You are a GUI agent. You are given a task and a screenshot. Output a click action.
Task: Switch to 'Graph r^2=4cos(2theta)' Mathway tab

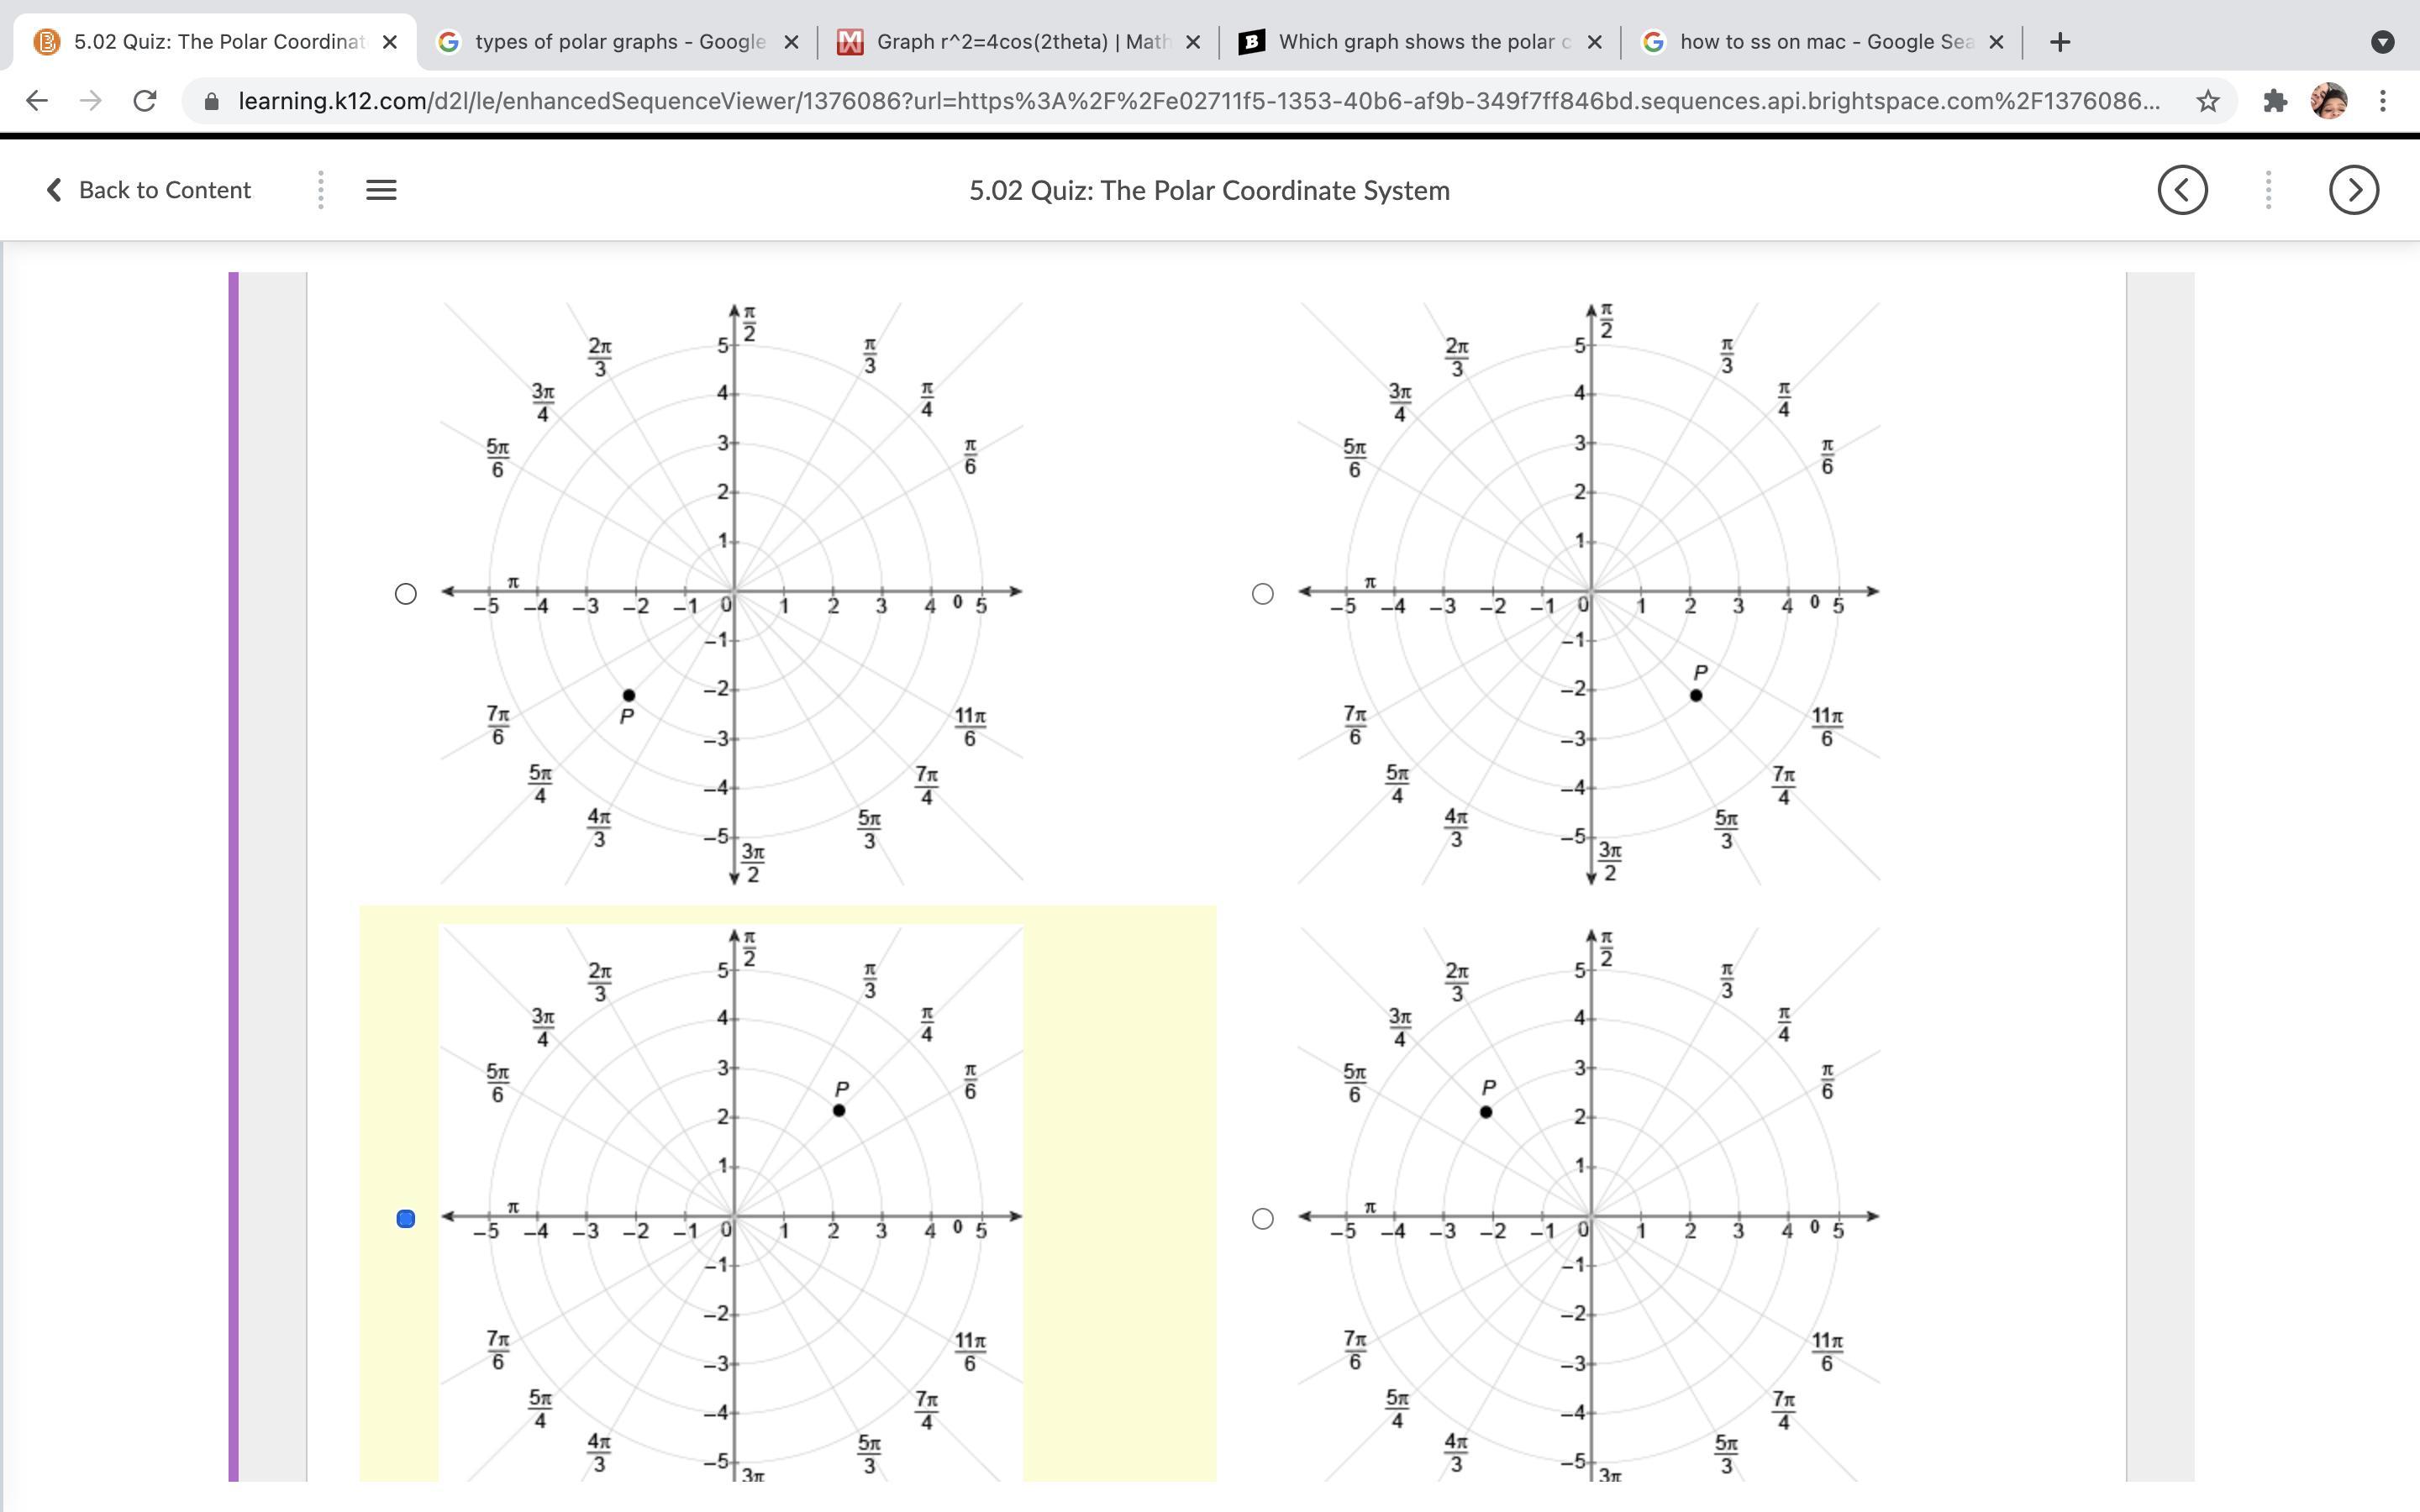coord(1020,42)
